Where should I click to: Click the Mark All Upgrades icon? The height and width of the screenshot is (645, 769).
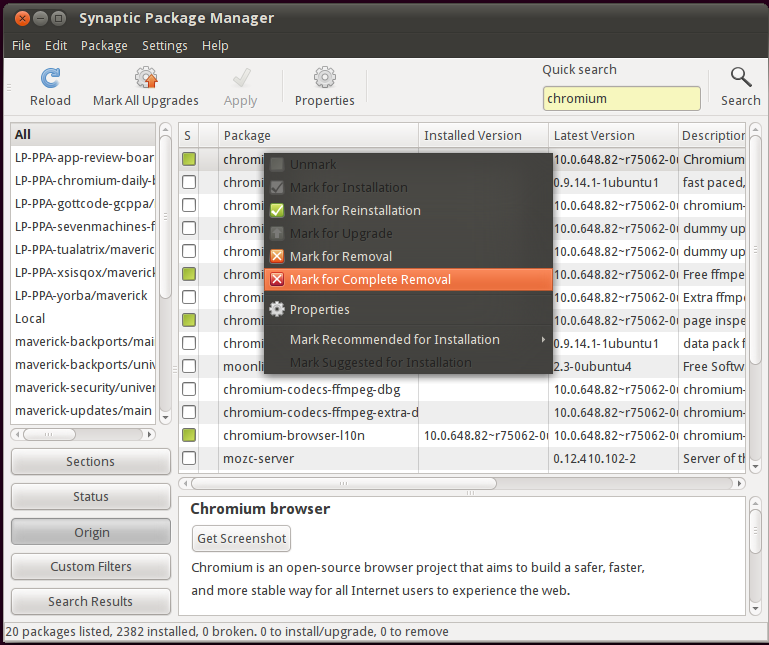point(146,77)
